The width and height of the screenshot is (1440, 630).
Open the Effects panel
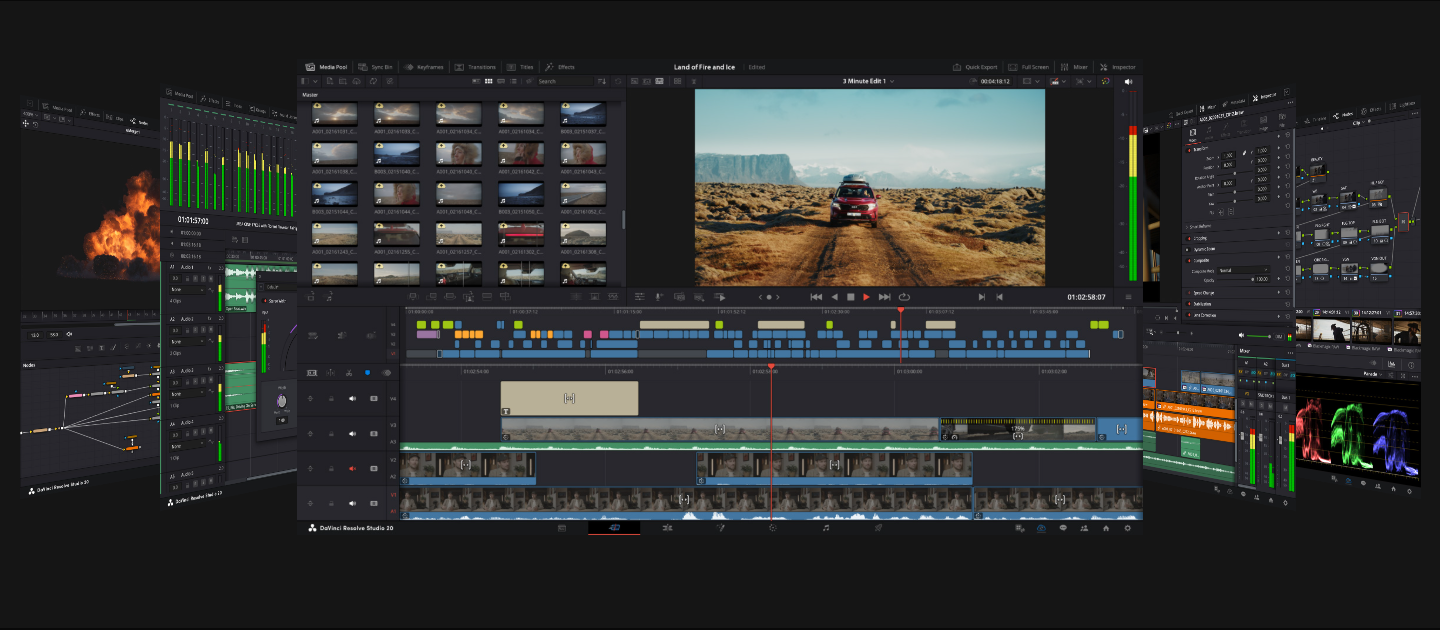[560, 67]
